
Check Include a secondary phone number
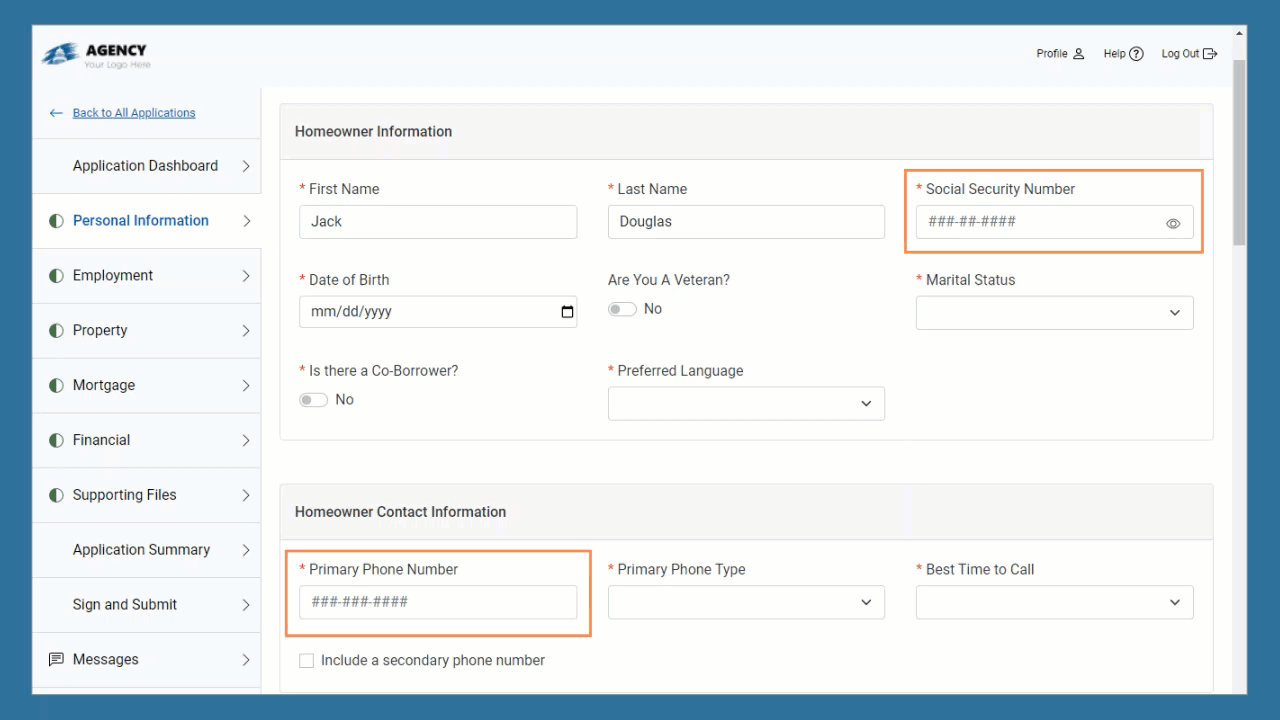click(307, 661)
